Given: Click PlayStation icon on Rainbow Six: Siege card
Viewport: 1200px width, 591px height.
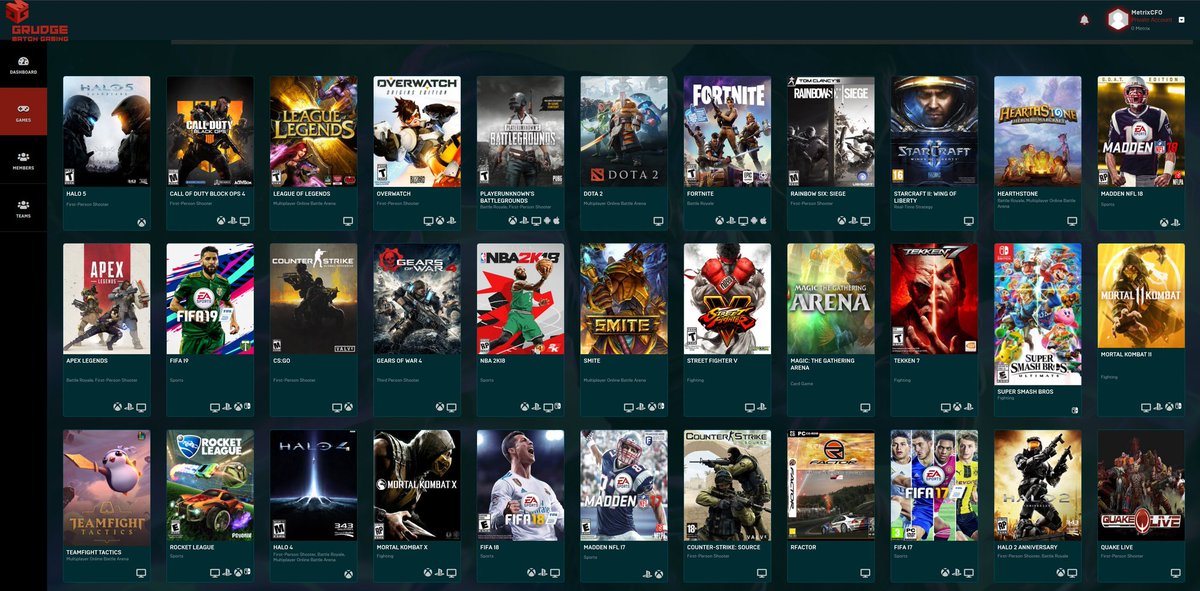Looking at the screenshot, I should [853, 220].
